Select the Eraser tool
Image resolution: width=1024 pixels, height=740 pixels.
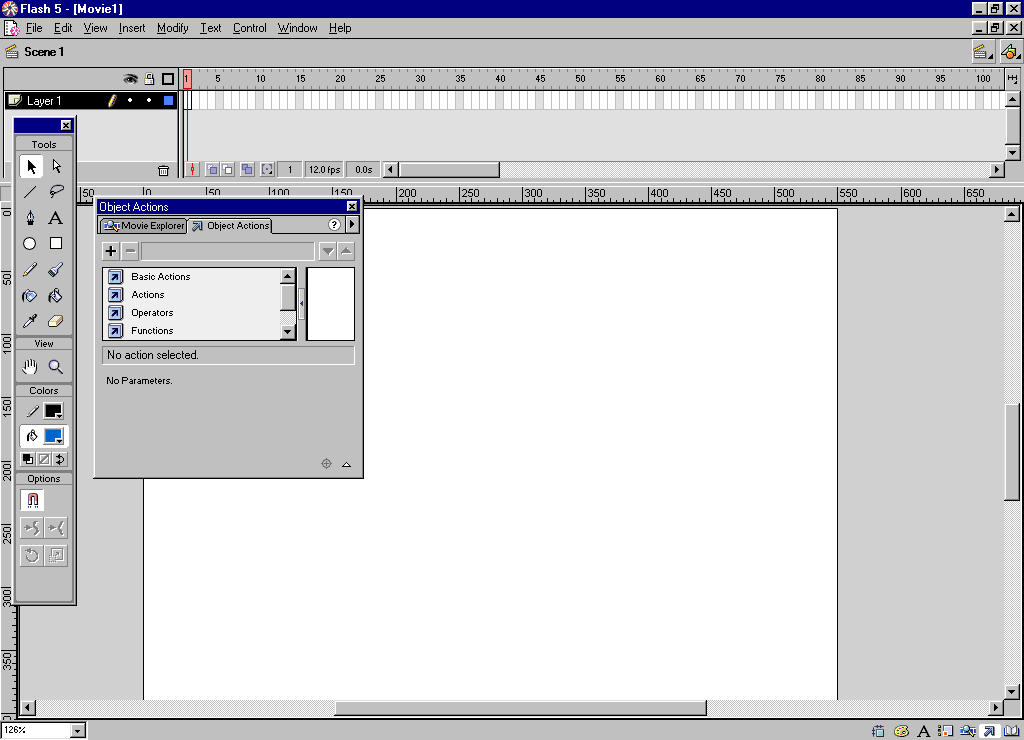click(x=56, y=321)
